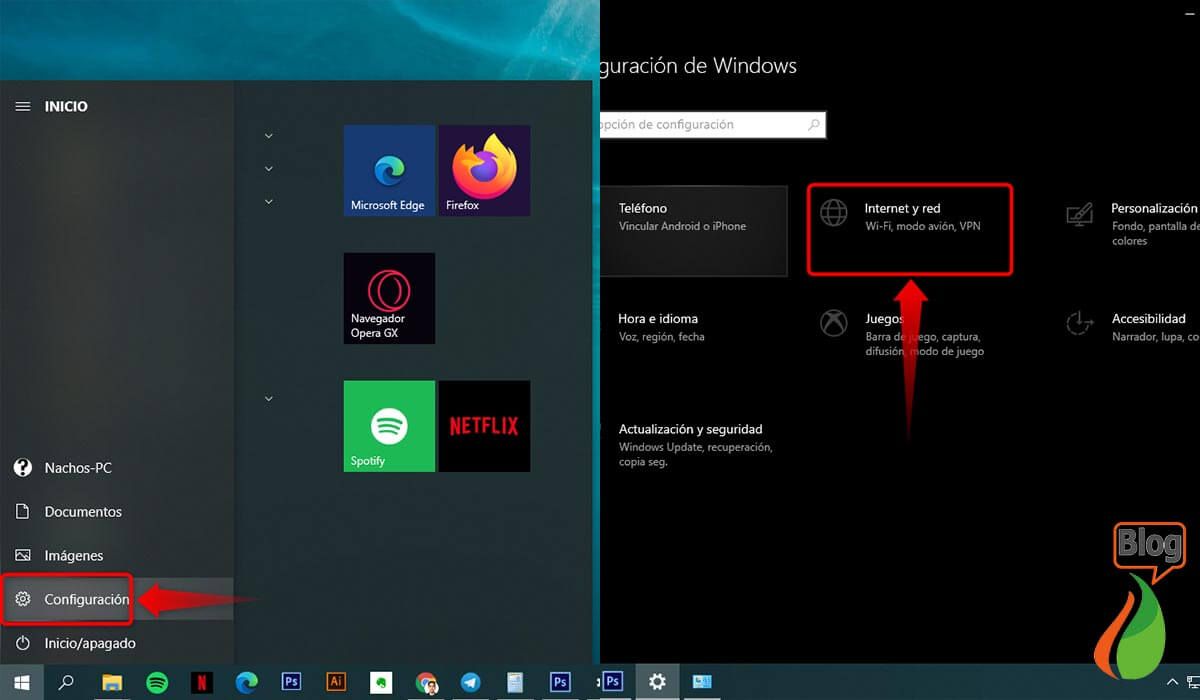Open the Microsoft Edge tile in Start menu

click(389, 171)
